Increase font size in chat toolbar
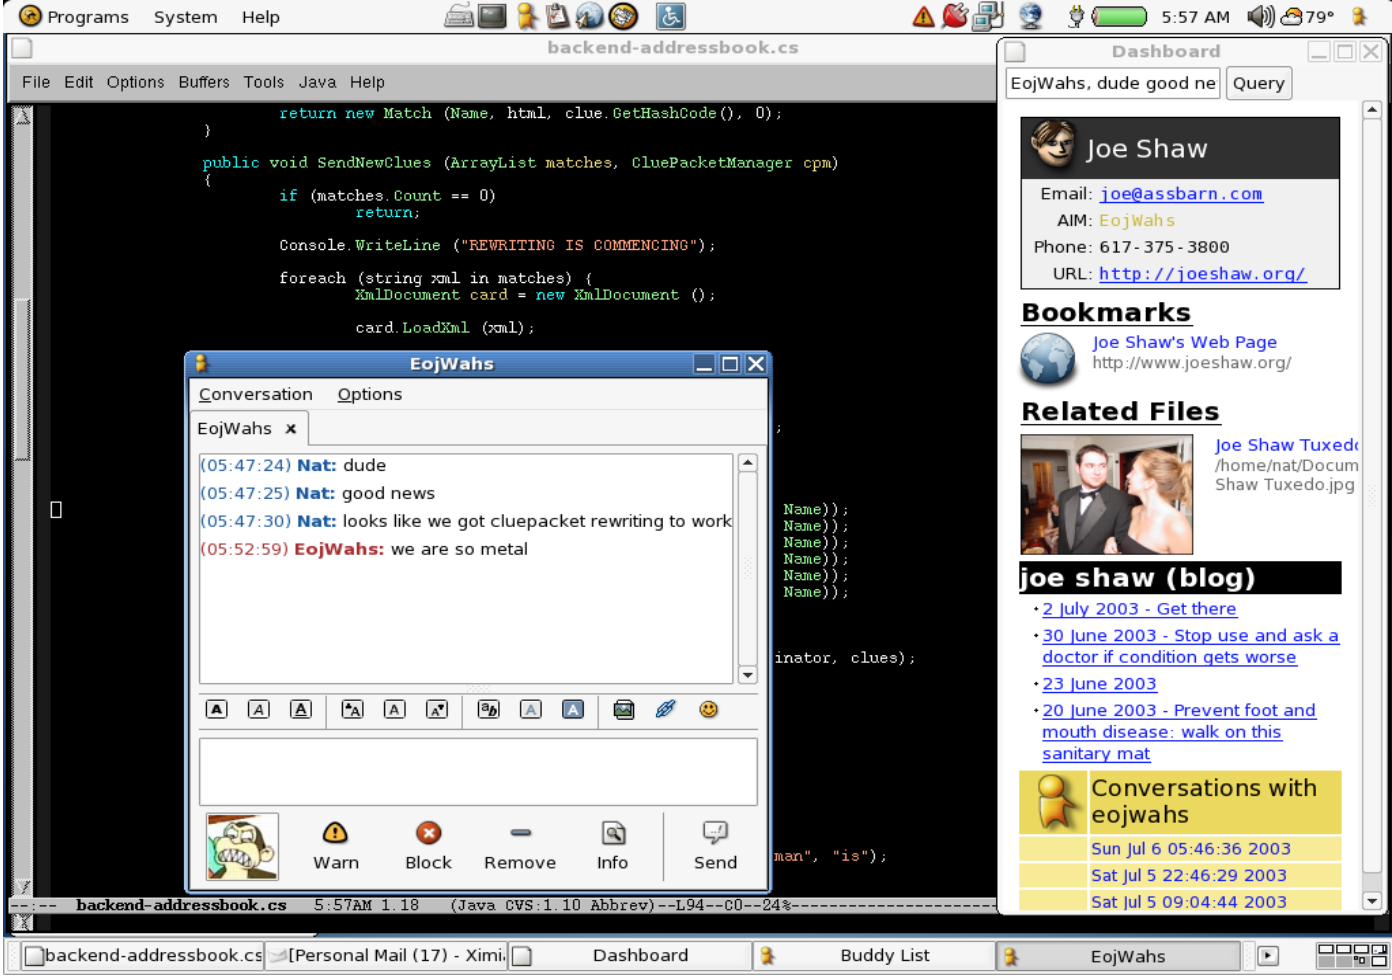 coord(352,709)
